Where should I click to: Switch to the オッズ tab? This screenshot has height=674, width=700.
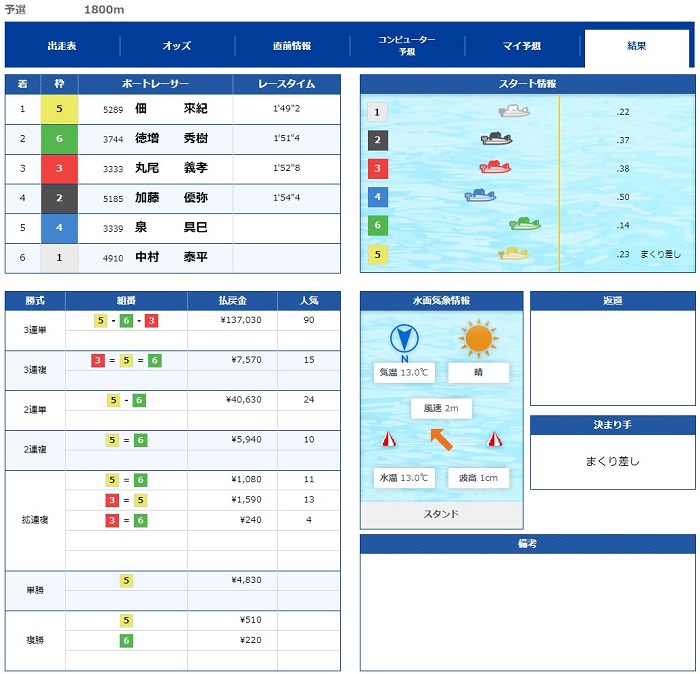pyautogui.click(x=177, y=46)
